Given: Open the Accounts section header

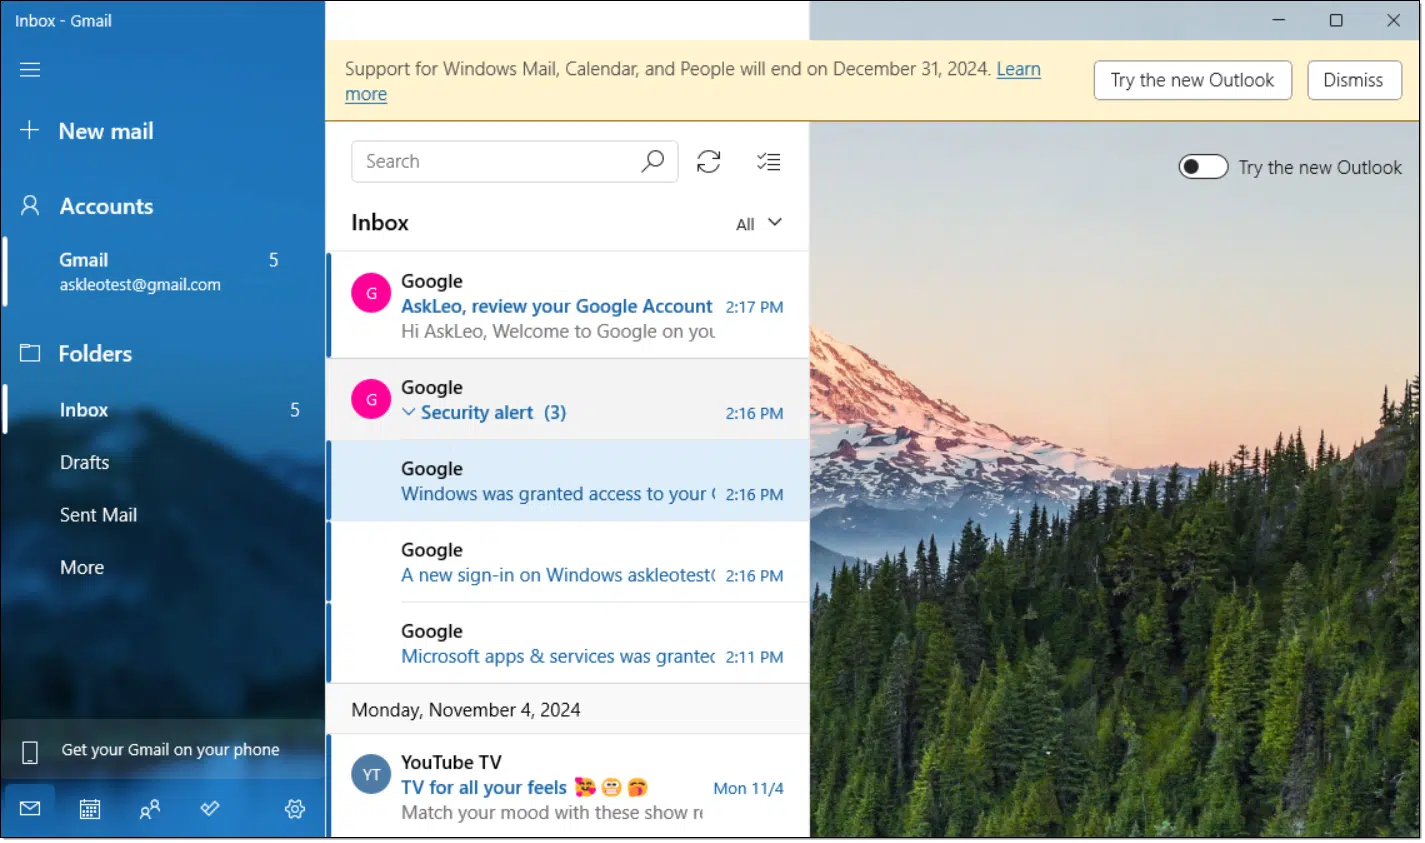Looking at the screenshot, I should (x=163, y=206).
